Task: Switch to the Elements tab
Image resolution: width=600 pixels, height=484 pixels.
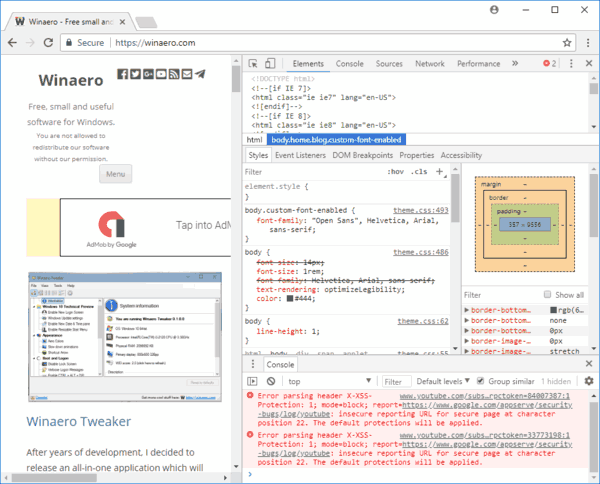Action: coord(308,64)
